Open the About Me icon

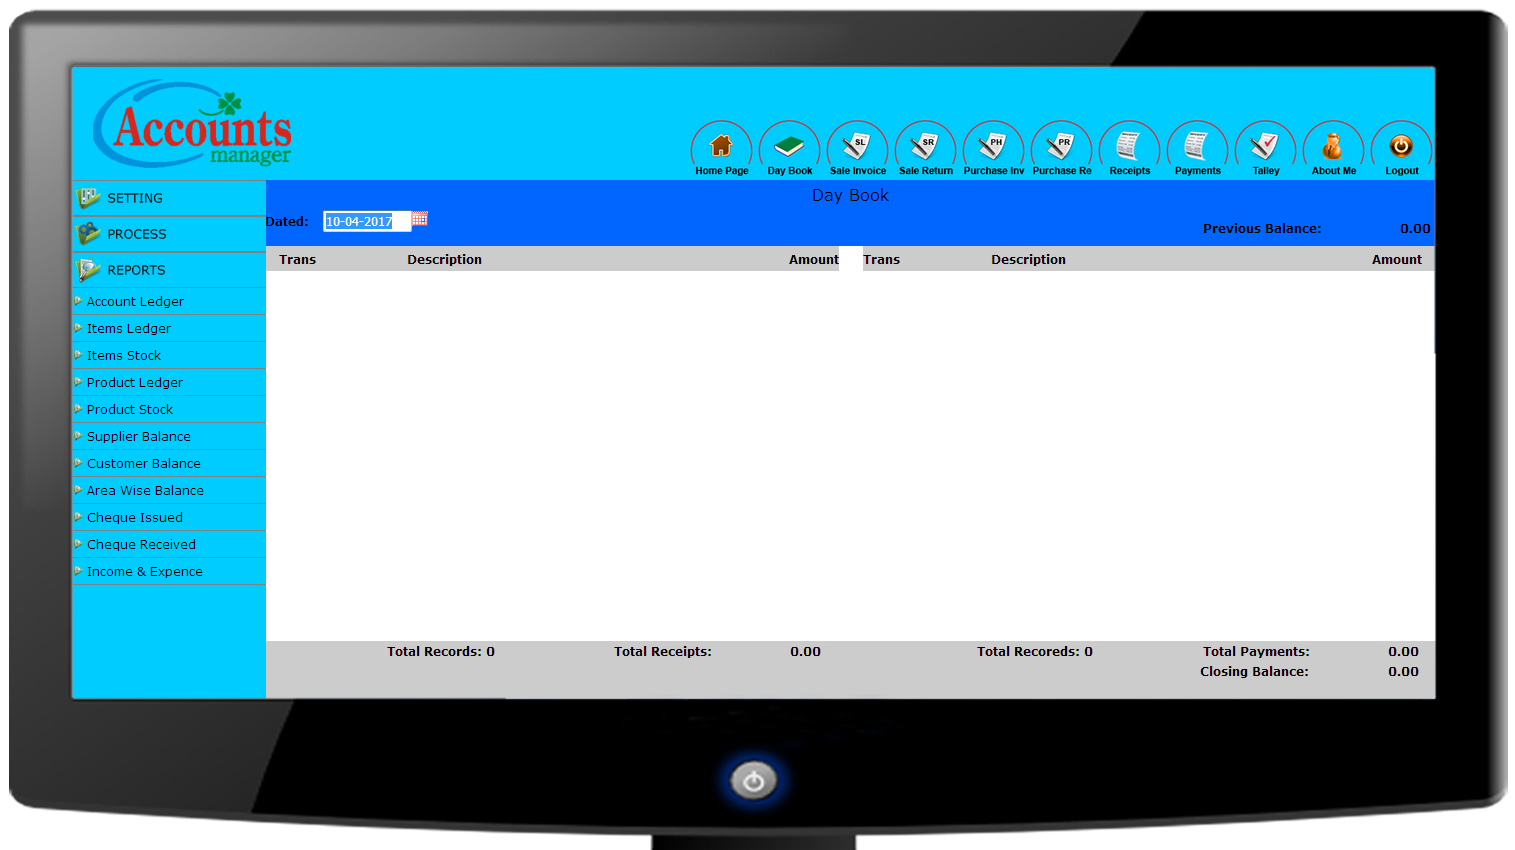pyautogui.click(x=1333, y=148)
